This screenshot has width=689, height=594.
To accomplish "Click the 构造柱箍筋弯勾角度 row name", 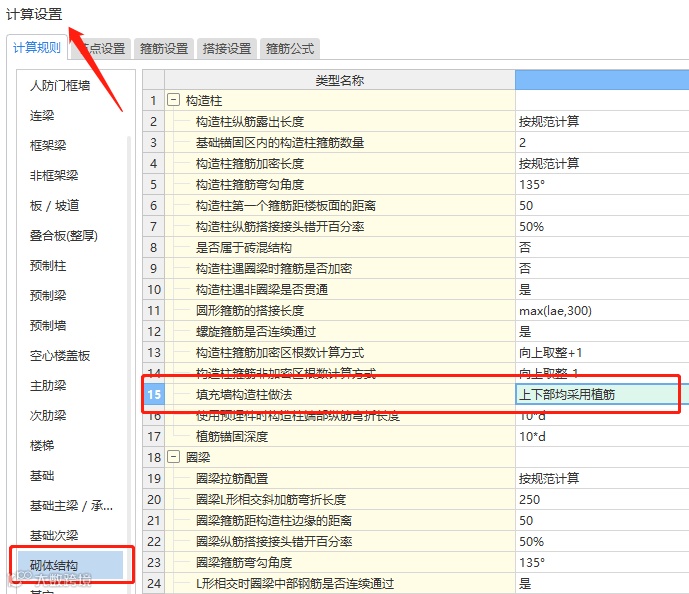I will [250, 185].
